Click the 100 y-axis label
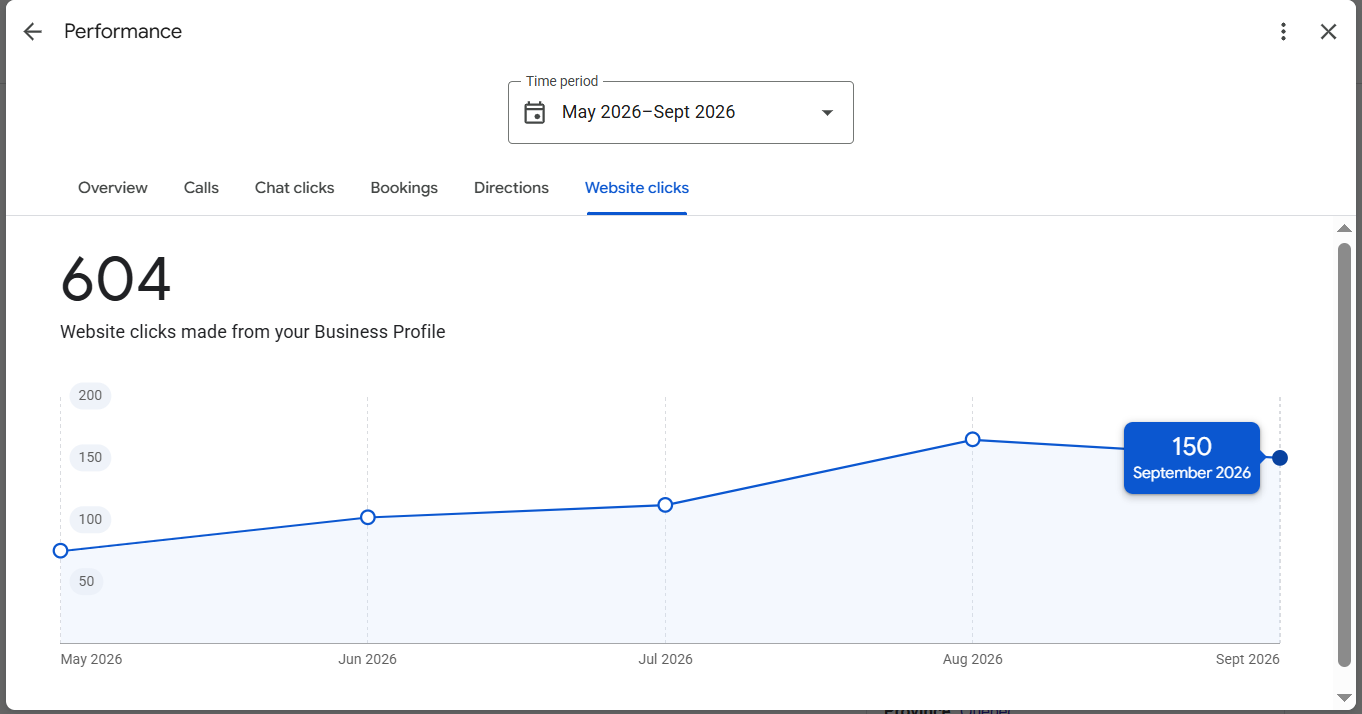The height and width of the screenshot is (714, 1362). [x=90, y=520]
